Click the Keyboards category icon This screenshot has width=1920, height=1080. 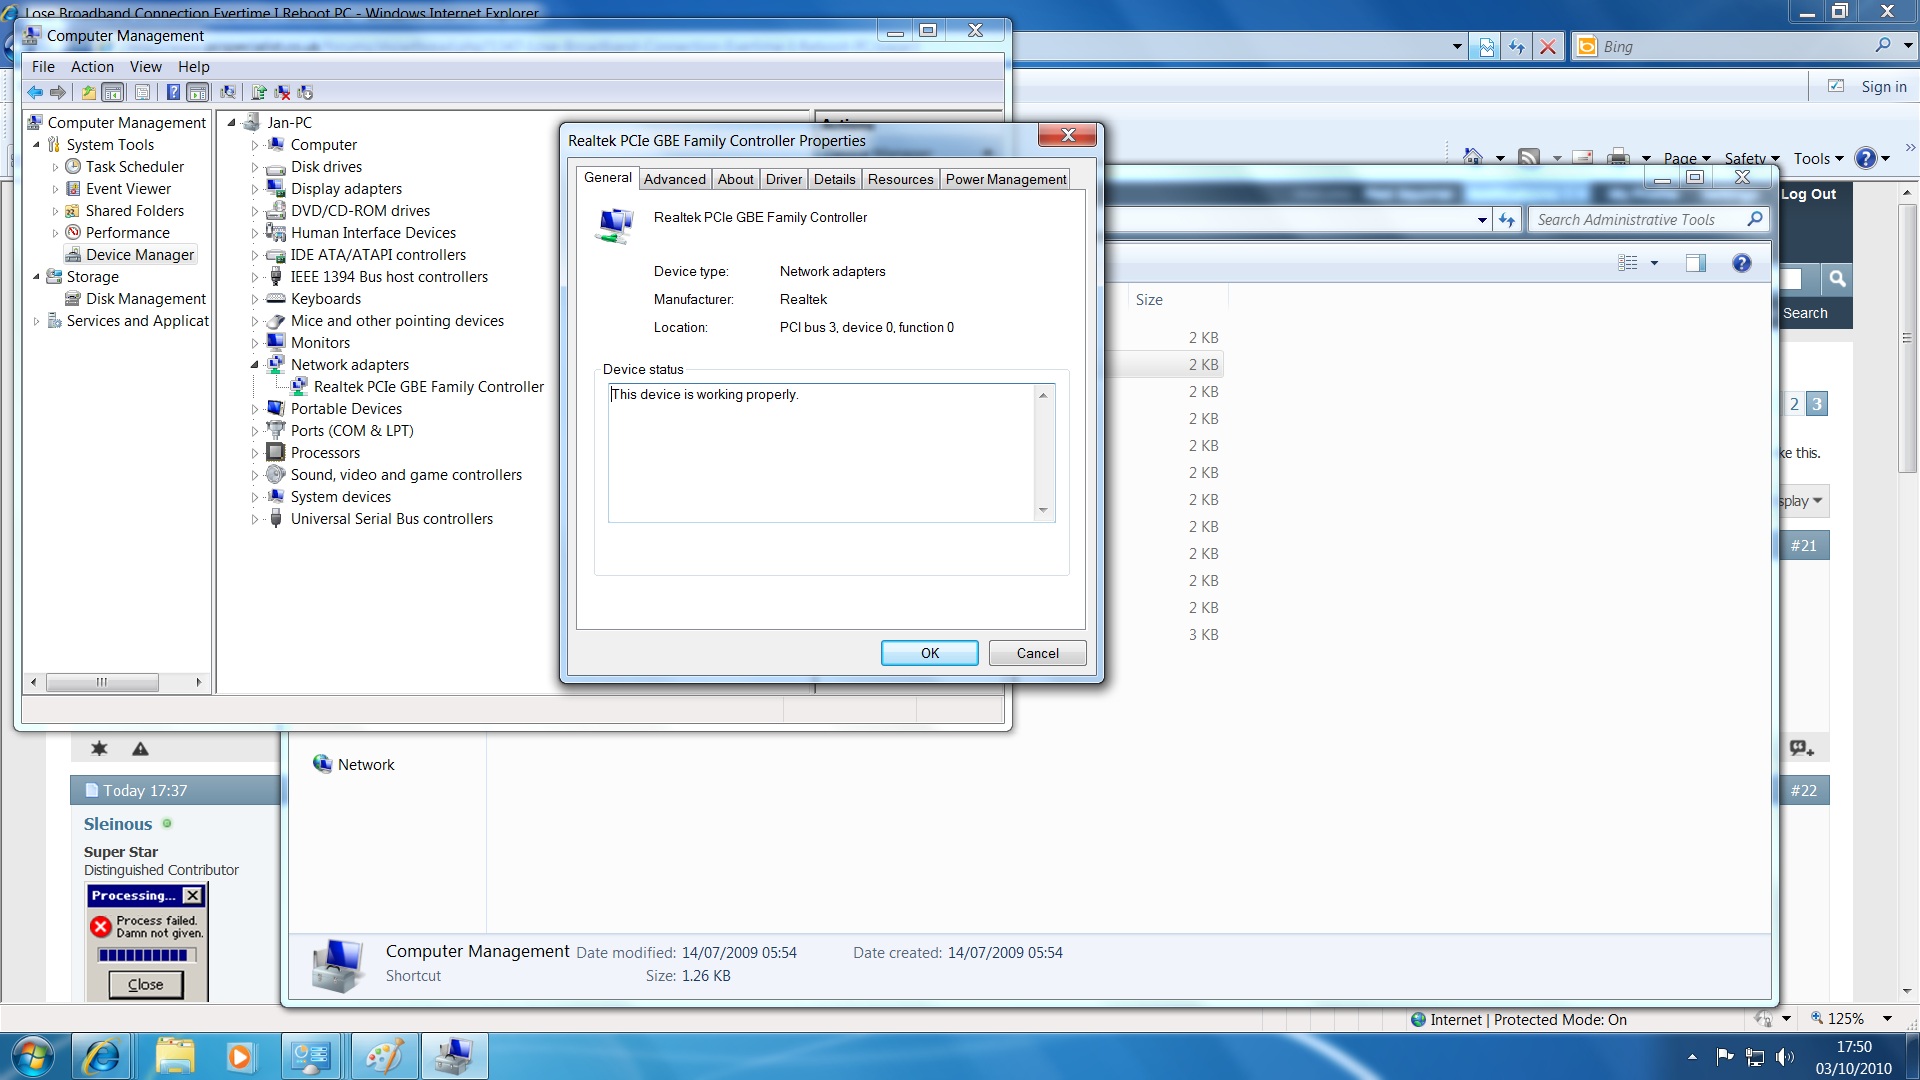(x=276, y=298)
